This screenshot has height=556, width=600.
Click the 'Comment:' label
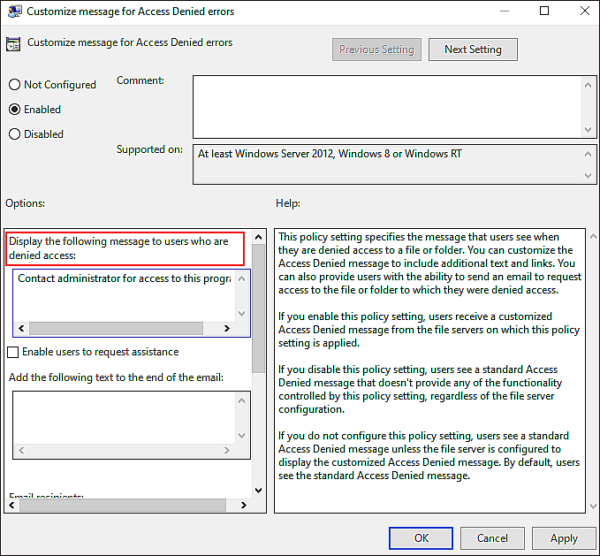tap(140, 80)
